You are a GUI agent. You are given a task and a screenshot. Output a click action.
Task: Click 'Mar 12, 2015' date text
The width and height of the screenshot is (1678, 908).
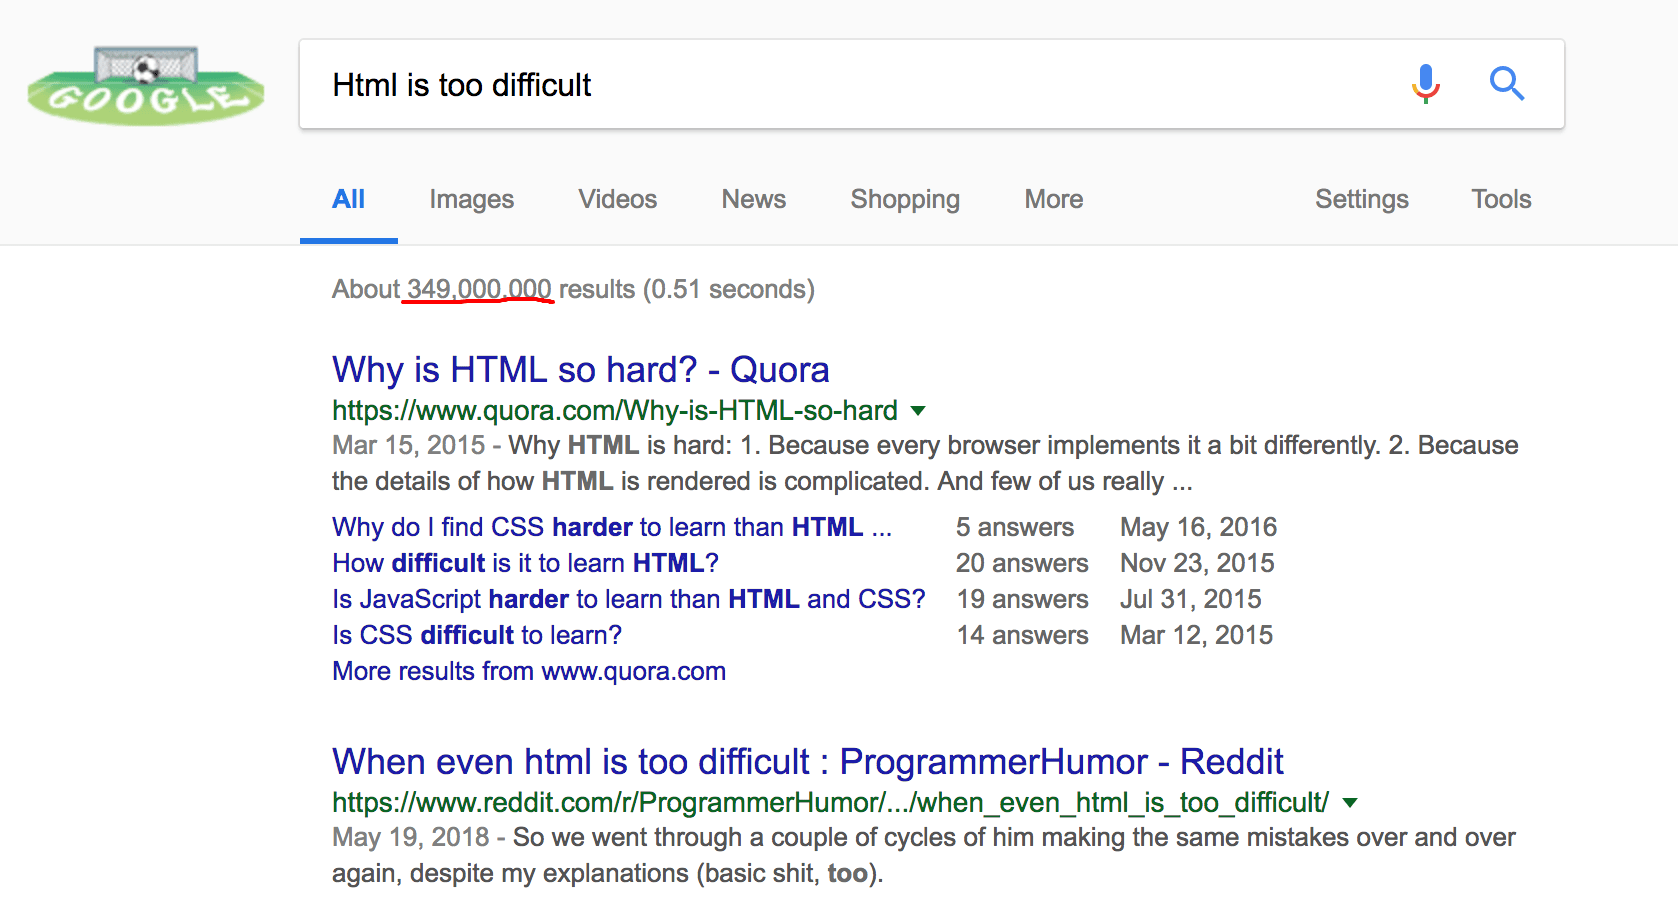(x=1196, y=635)
